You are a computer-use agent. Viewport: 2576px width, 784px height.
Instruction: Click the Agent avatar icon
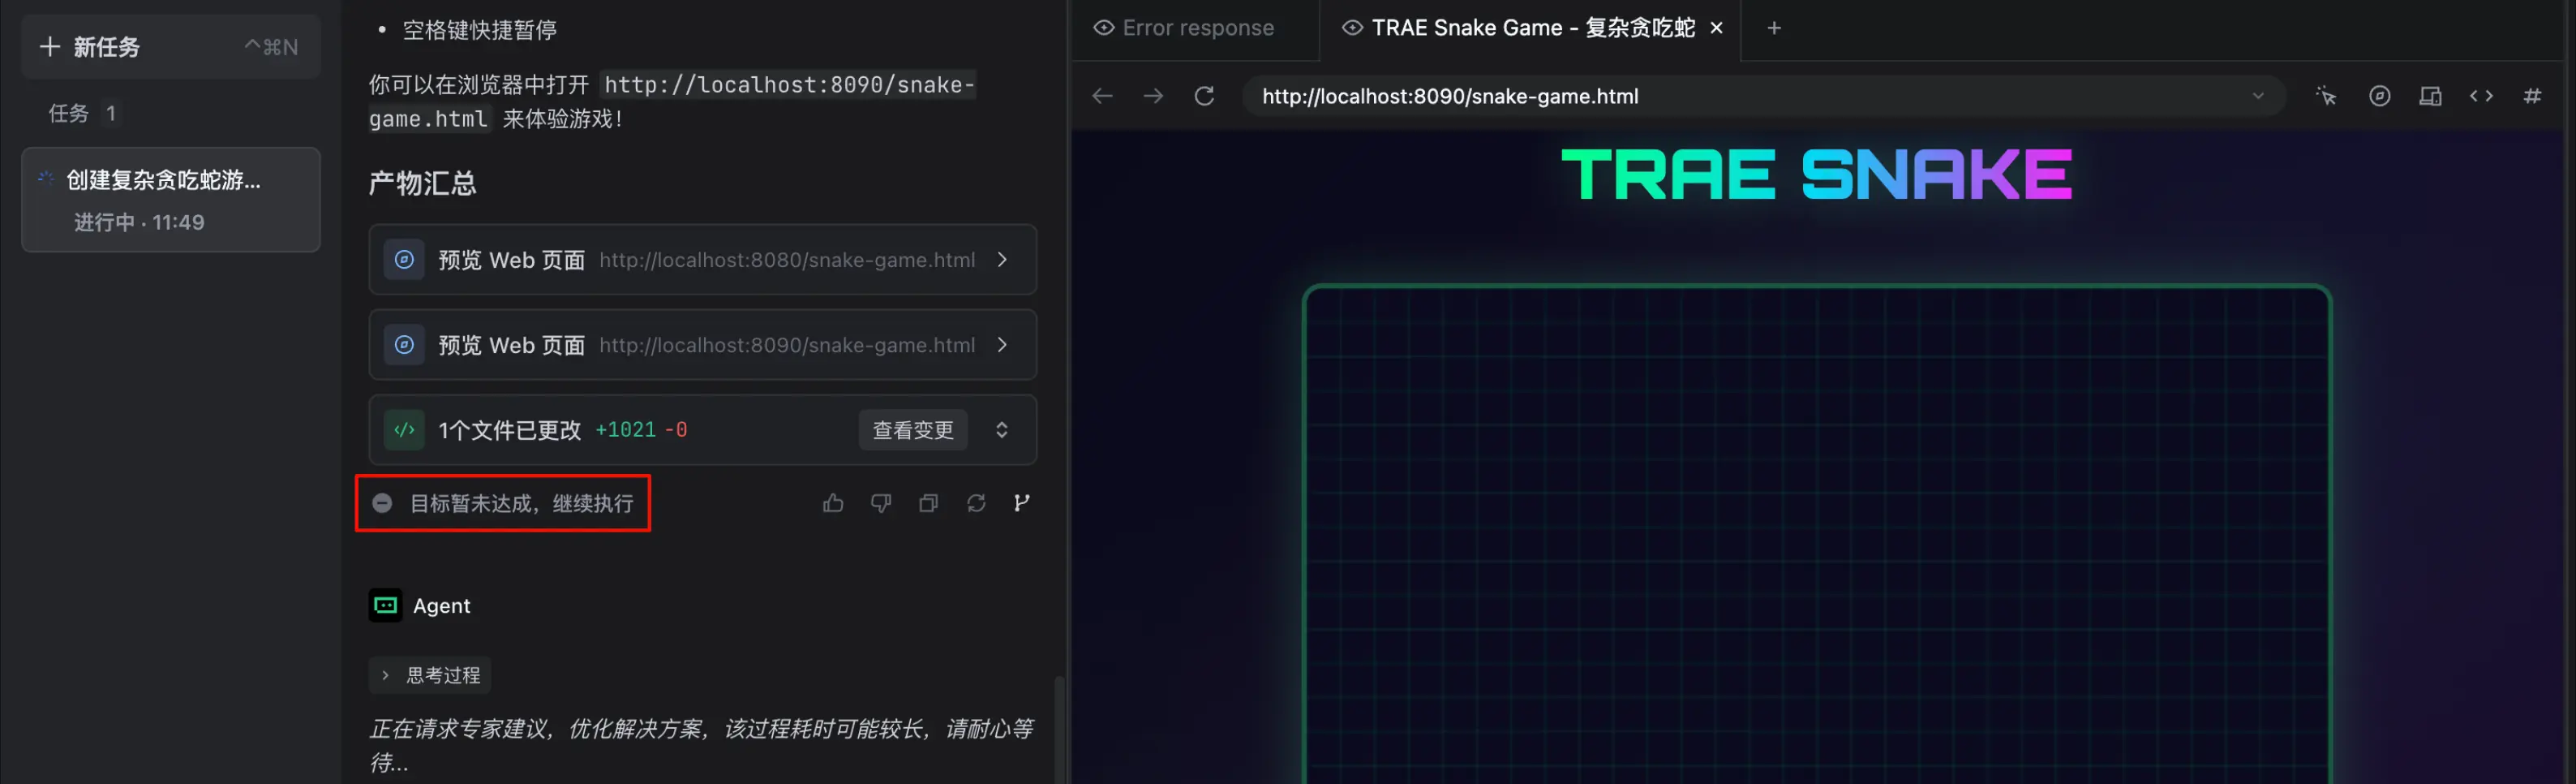pos(385,605)
